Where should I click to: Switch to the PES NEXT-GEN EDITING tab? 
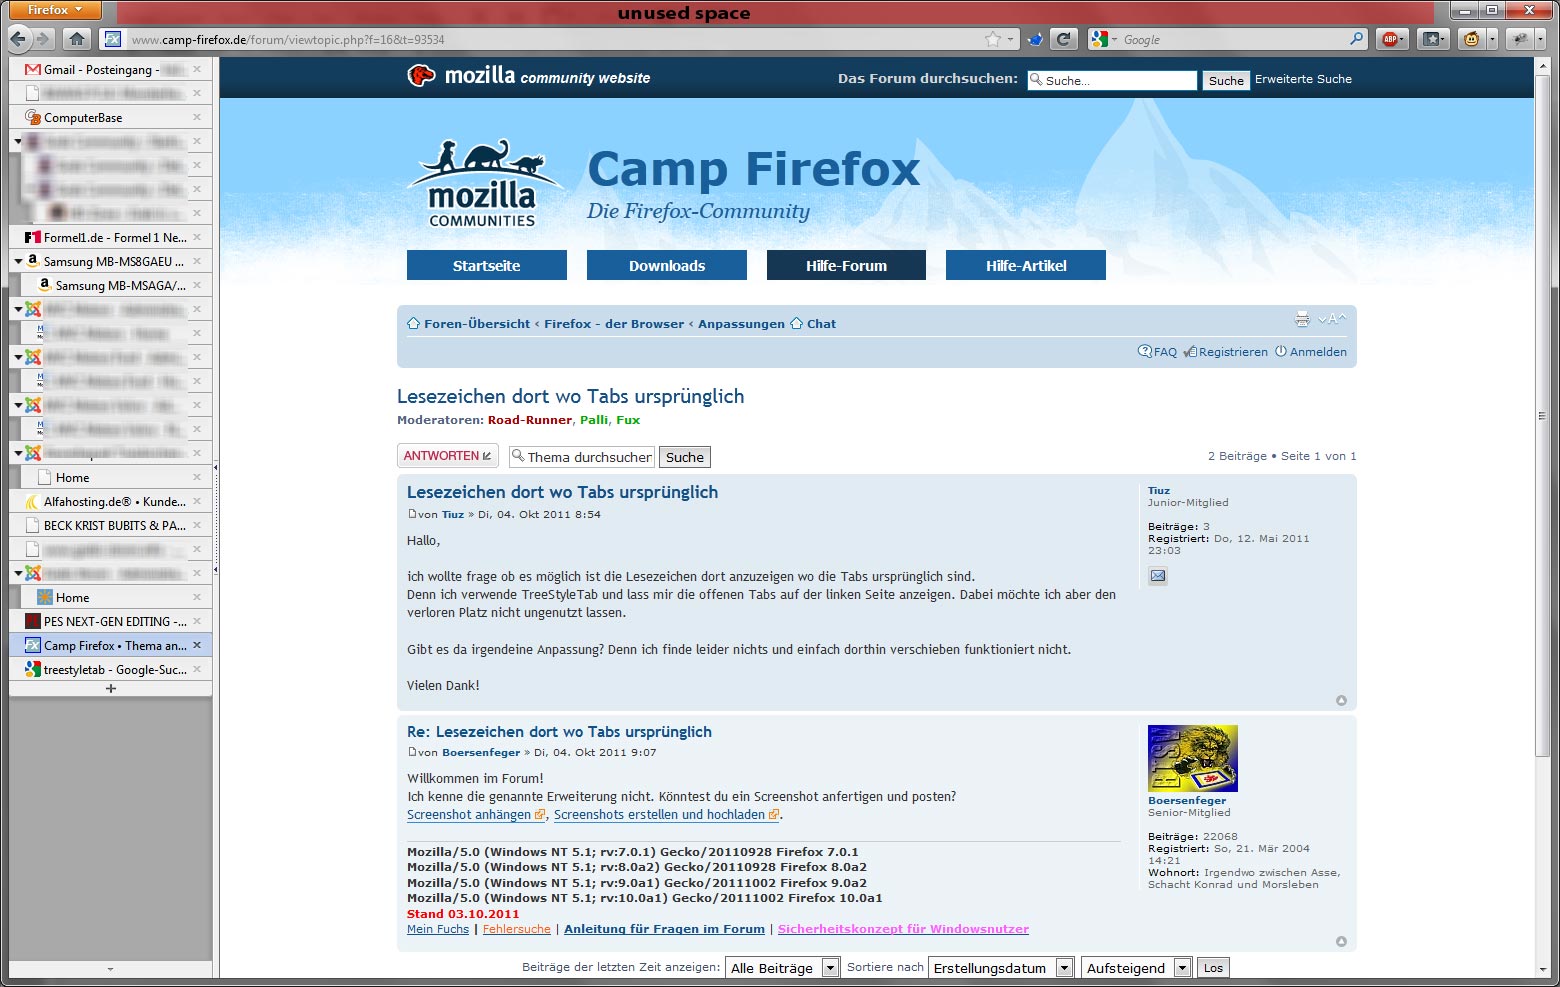[x=110, y=621]
